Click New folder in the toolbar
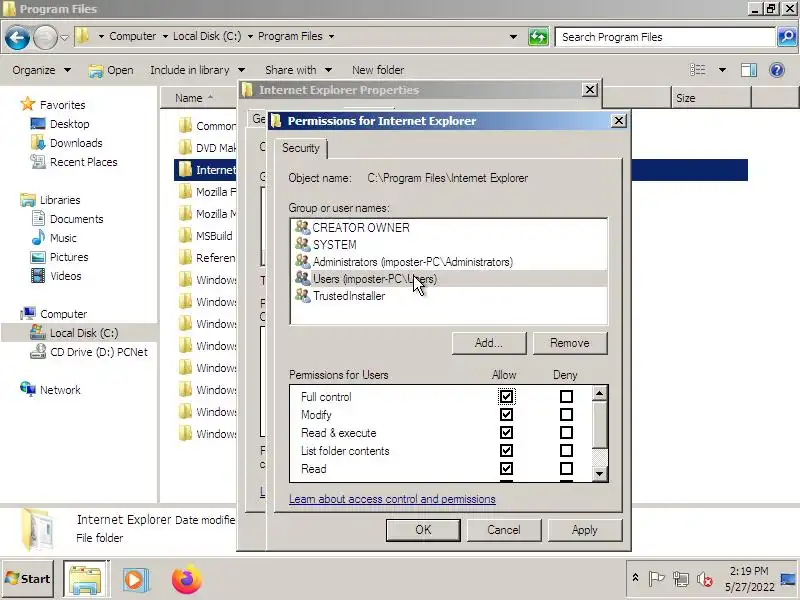 click(x=378, y=70)
